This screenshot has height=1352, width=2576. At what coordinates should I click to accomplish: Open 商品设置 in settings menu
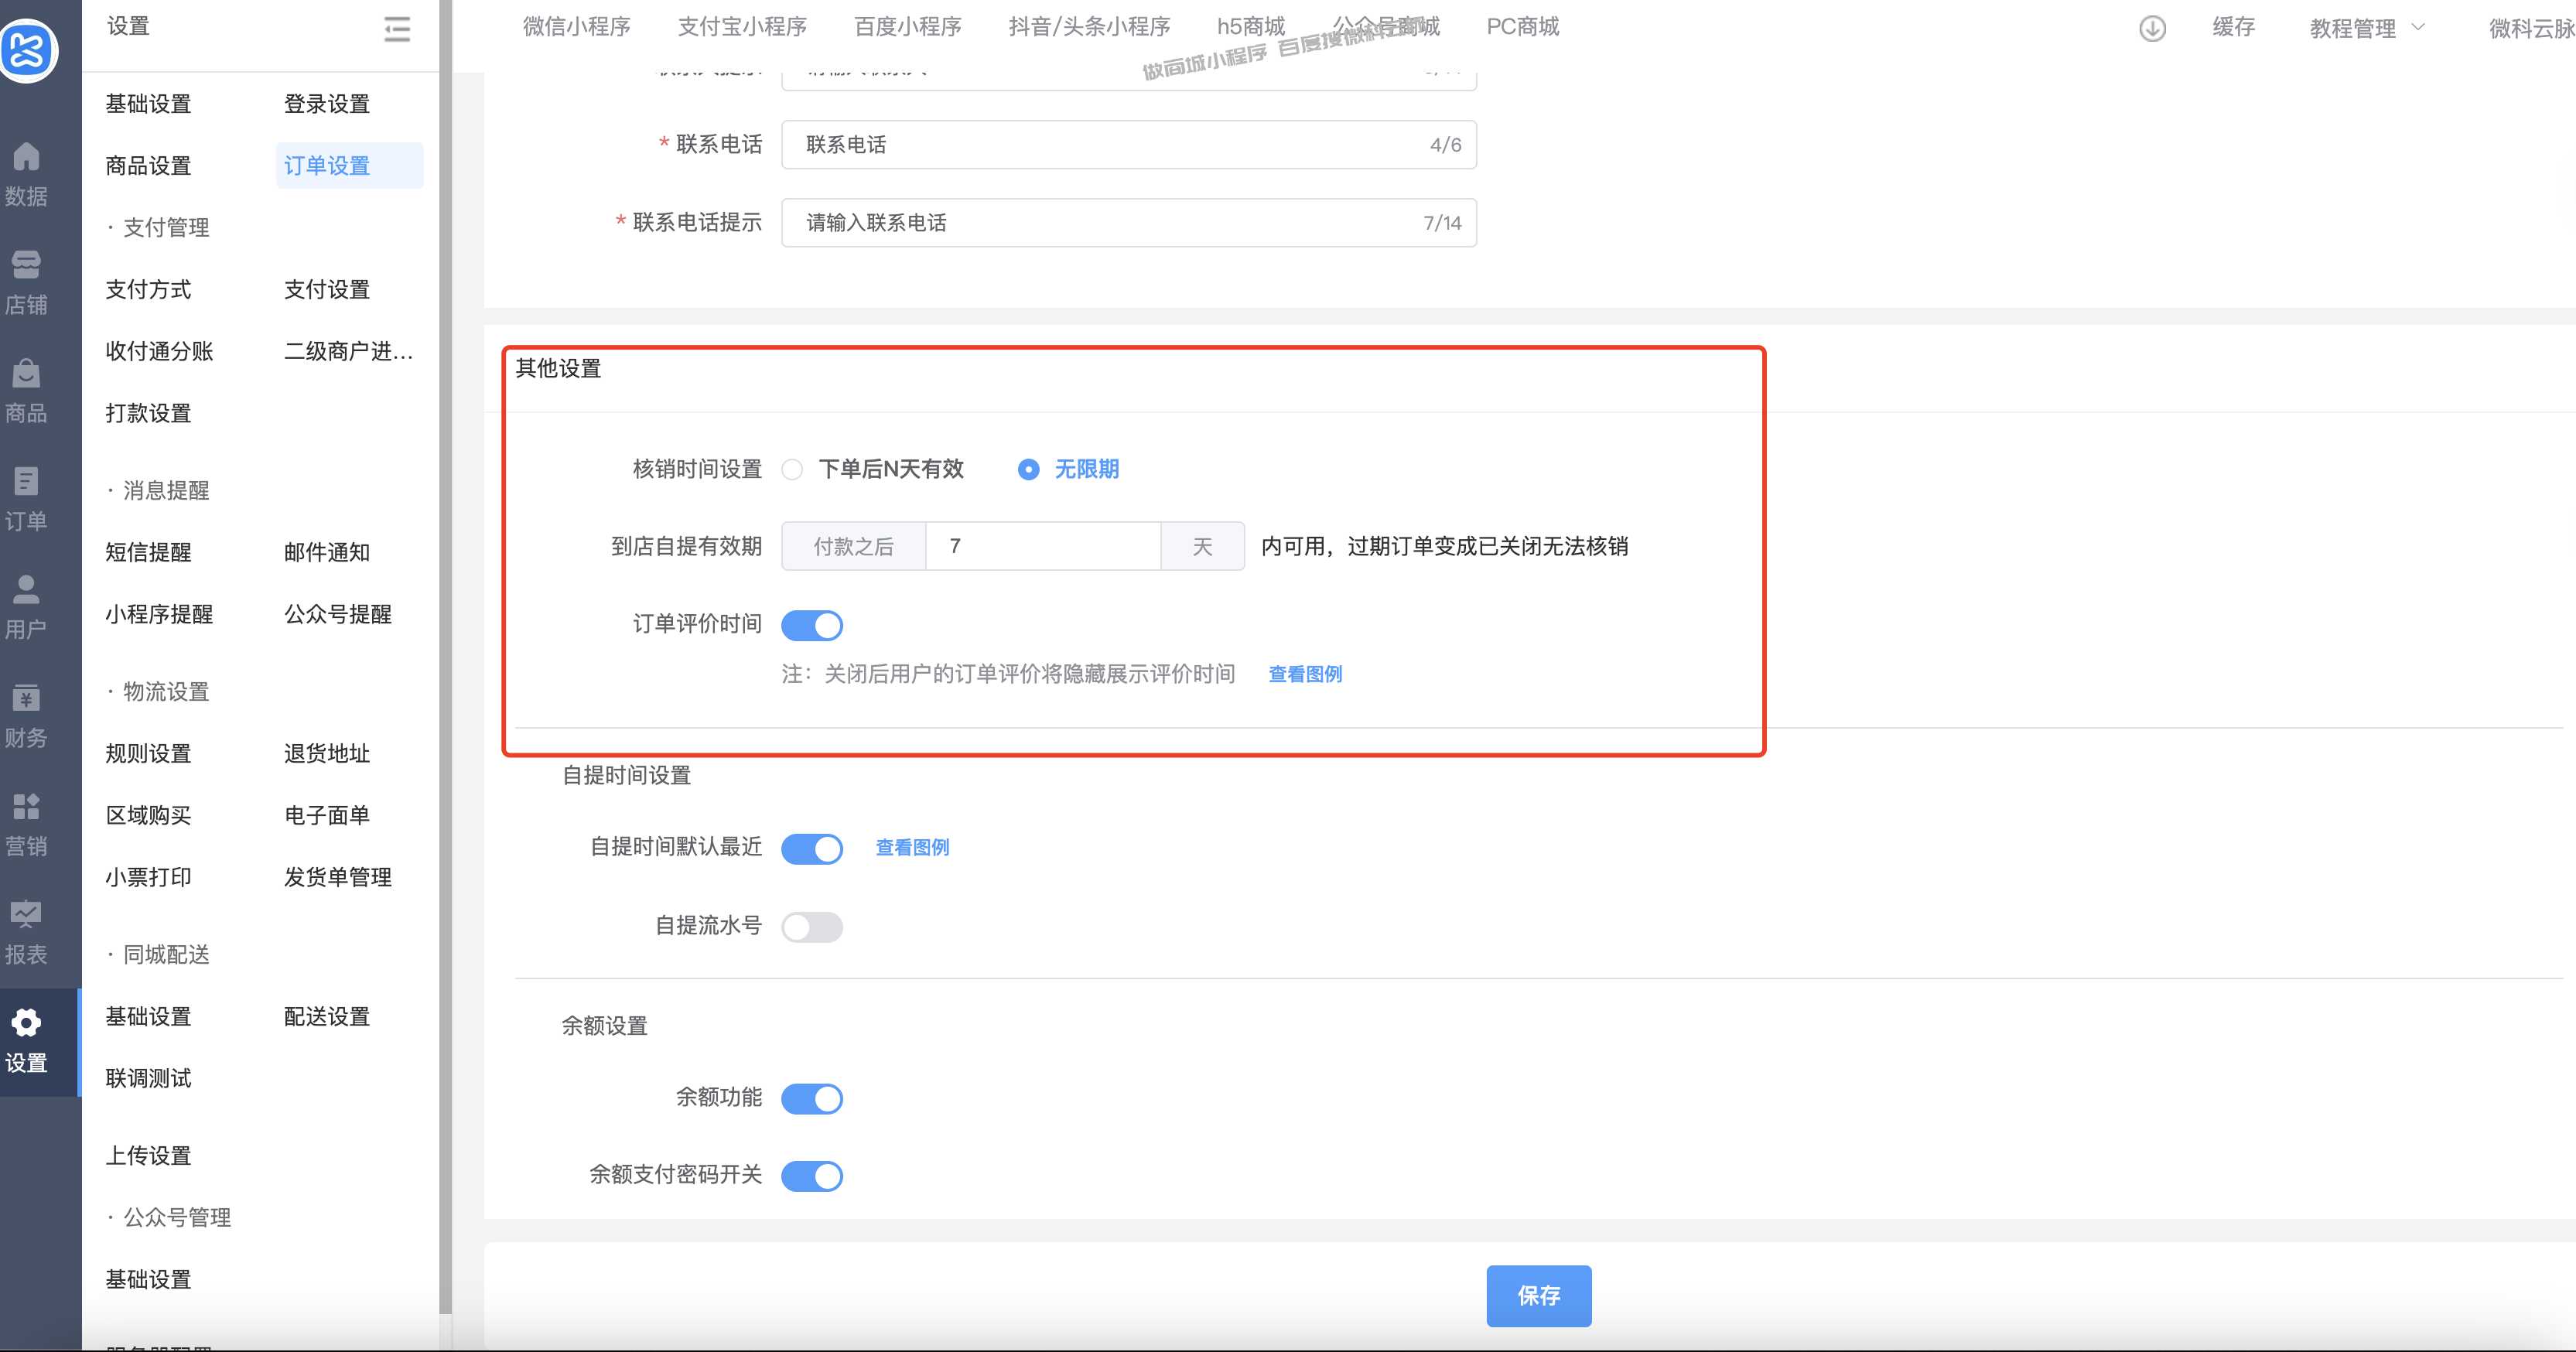[x=148, y=166]
